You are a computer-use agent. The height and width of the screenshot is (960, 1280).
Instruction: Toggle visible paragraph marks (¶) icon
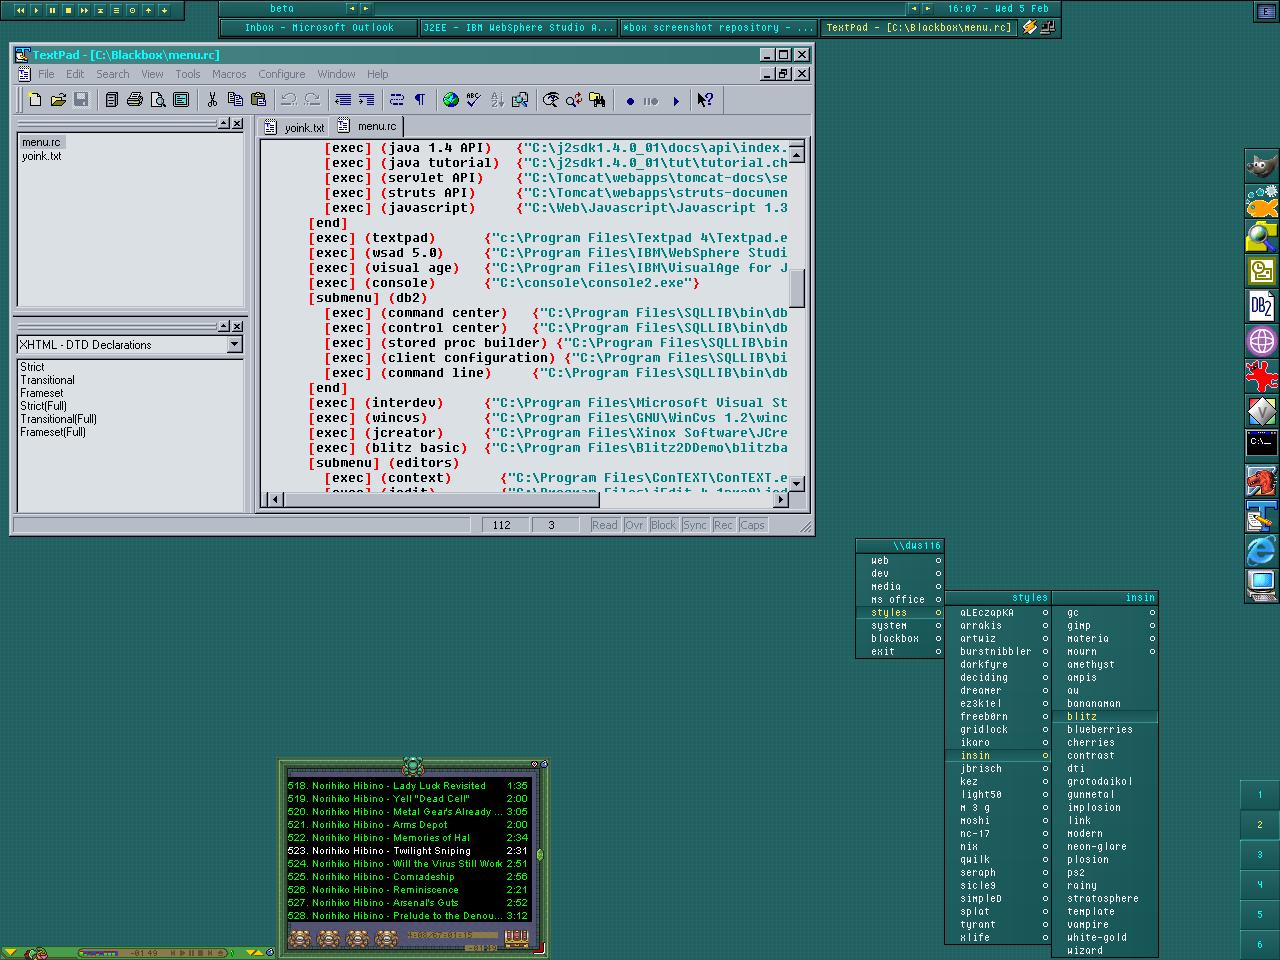tap(420, 100)
